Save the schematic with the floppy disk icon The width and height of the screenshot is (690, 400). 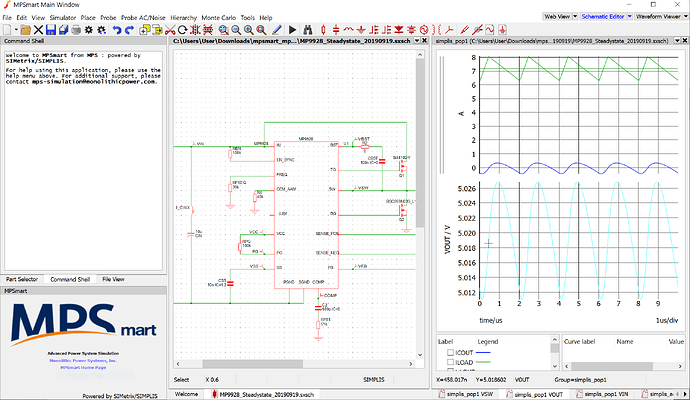tap(51, 29)
